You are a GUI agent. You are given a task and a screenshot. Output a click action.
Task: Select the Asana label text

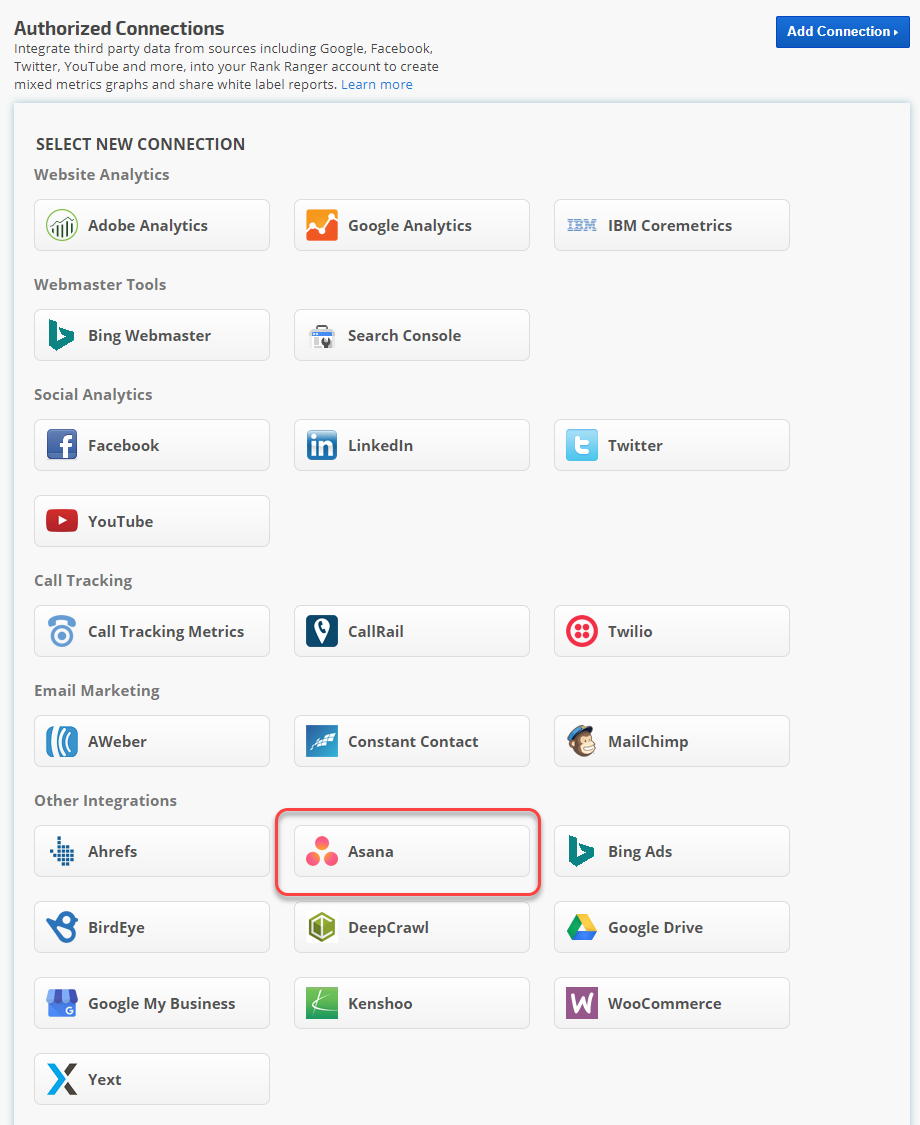point(371,851)
